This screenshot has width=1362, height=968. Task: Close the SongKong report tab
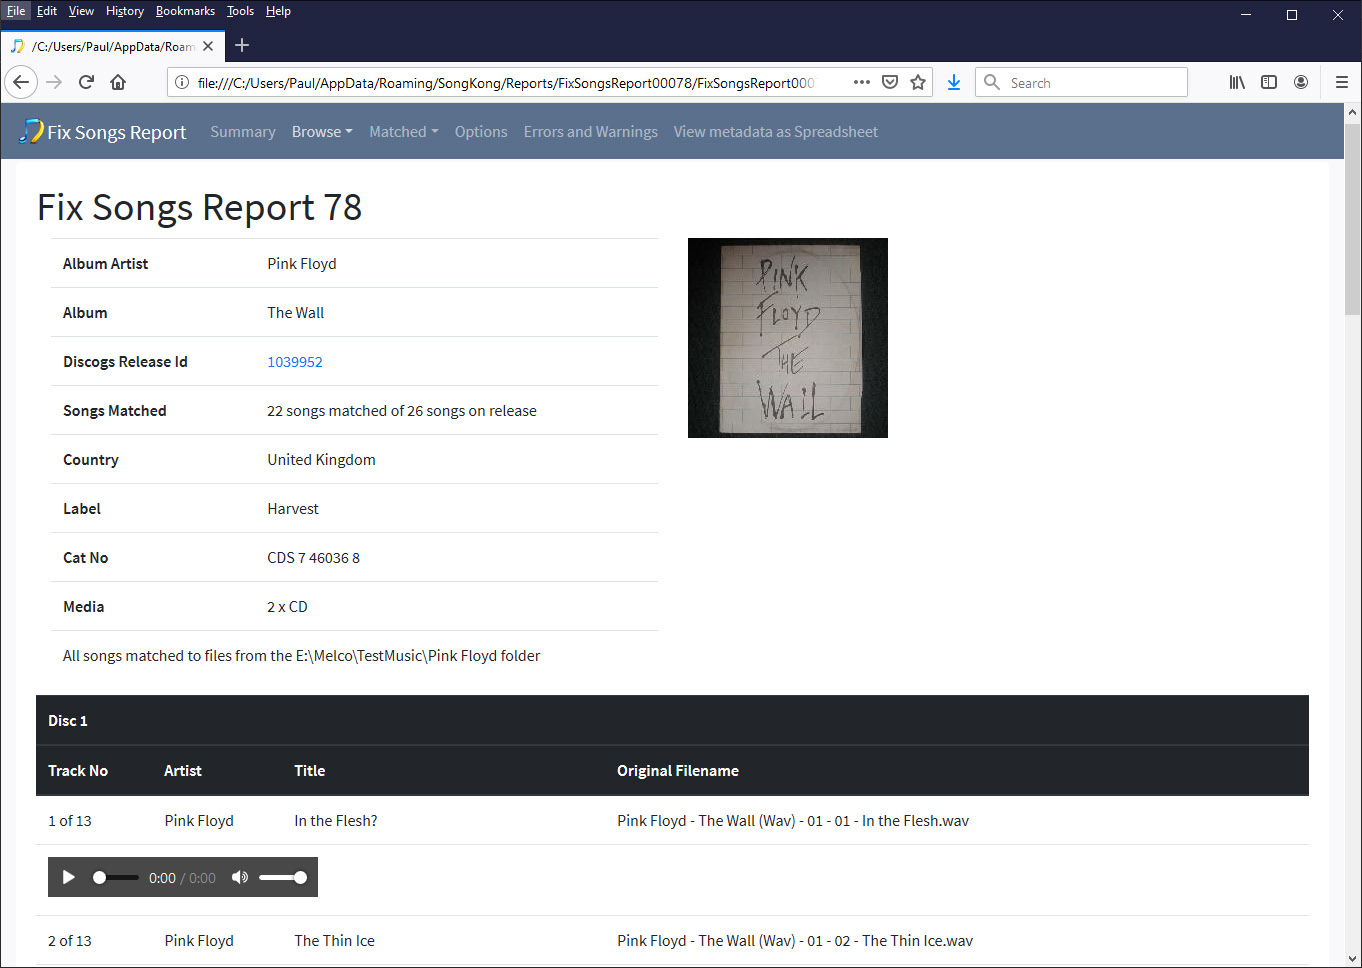(208, 46)
